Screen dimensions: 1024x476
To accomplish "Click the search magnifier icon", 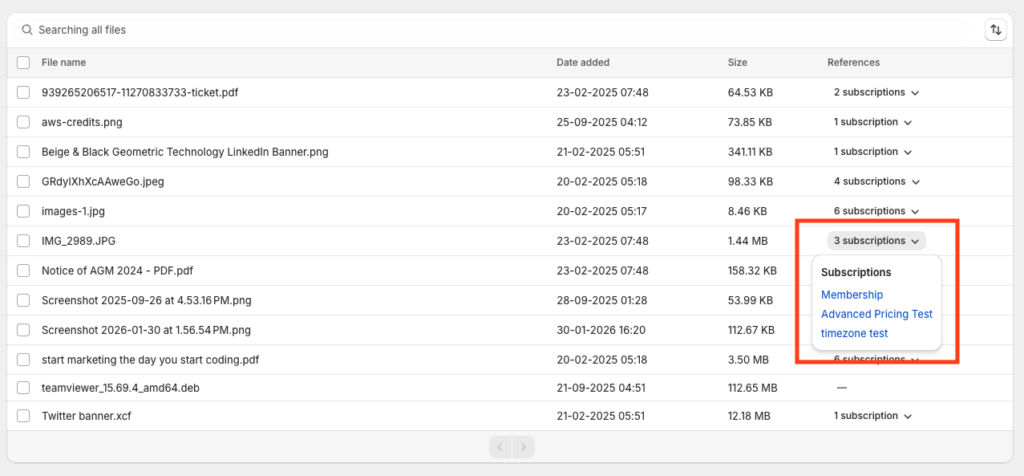I will pyautogui.click(x=27, y=30).
